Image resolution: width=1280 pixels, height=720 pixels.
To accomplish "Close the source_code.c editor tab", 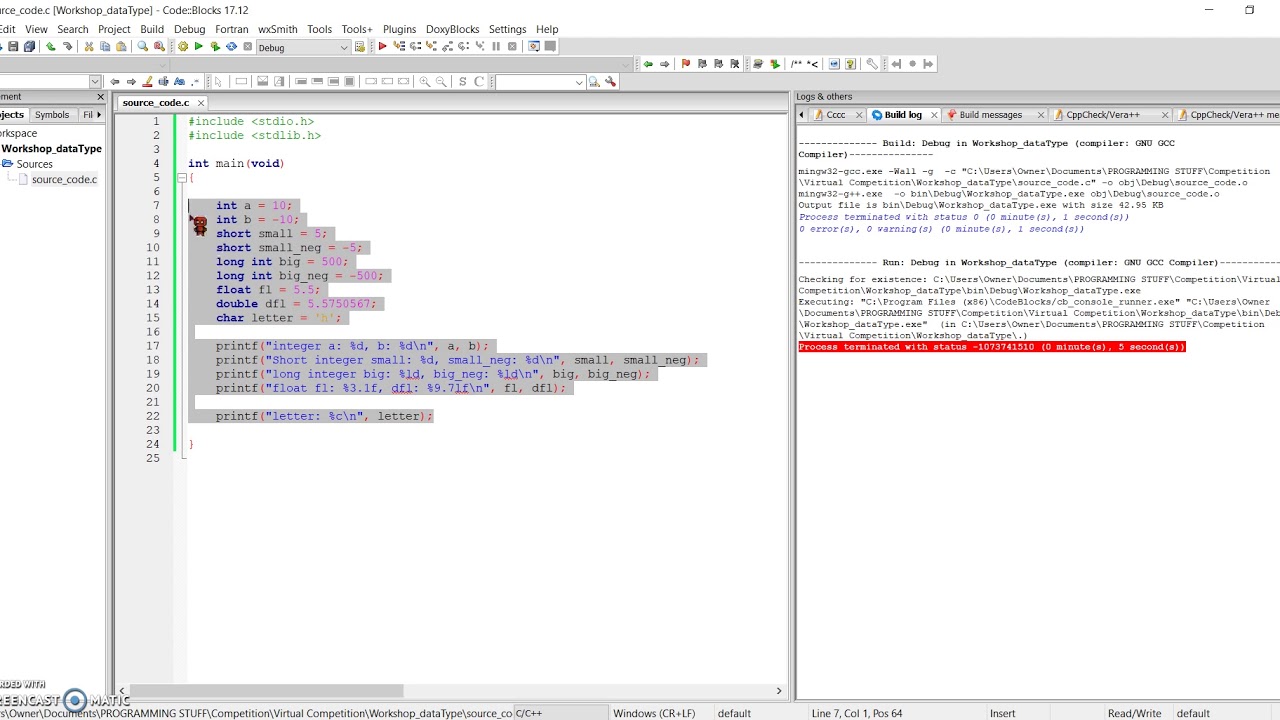I will 200,103.
